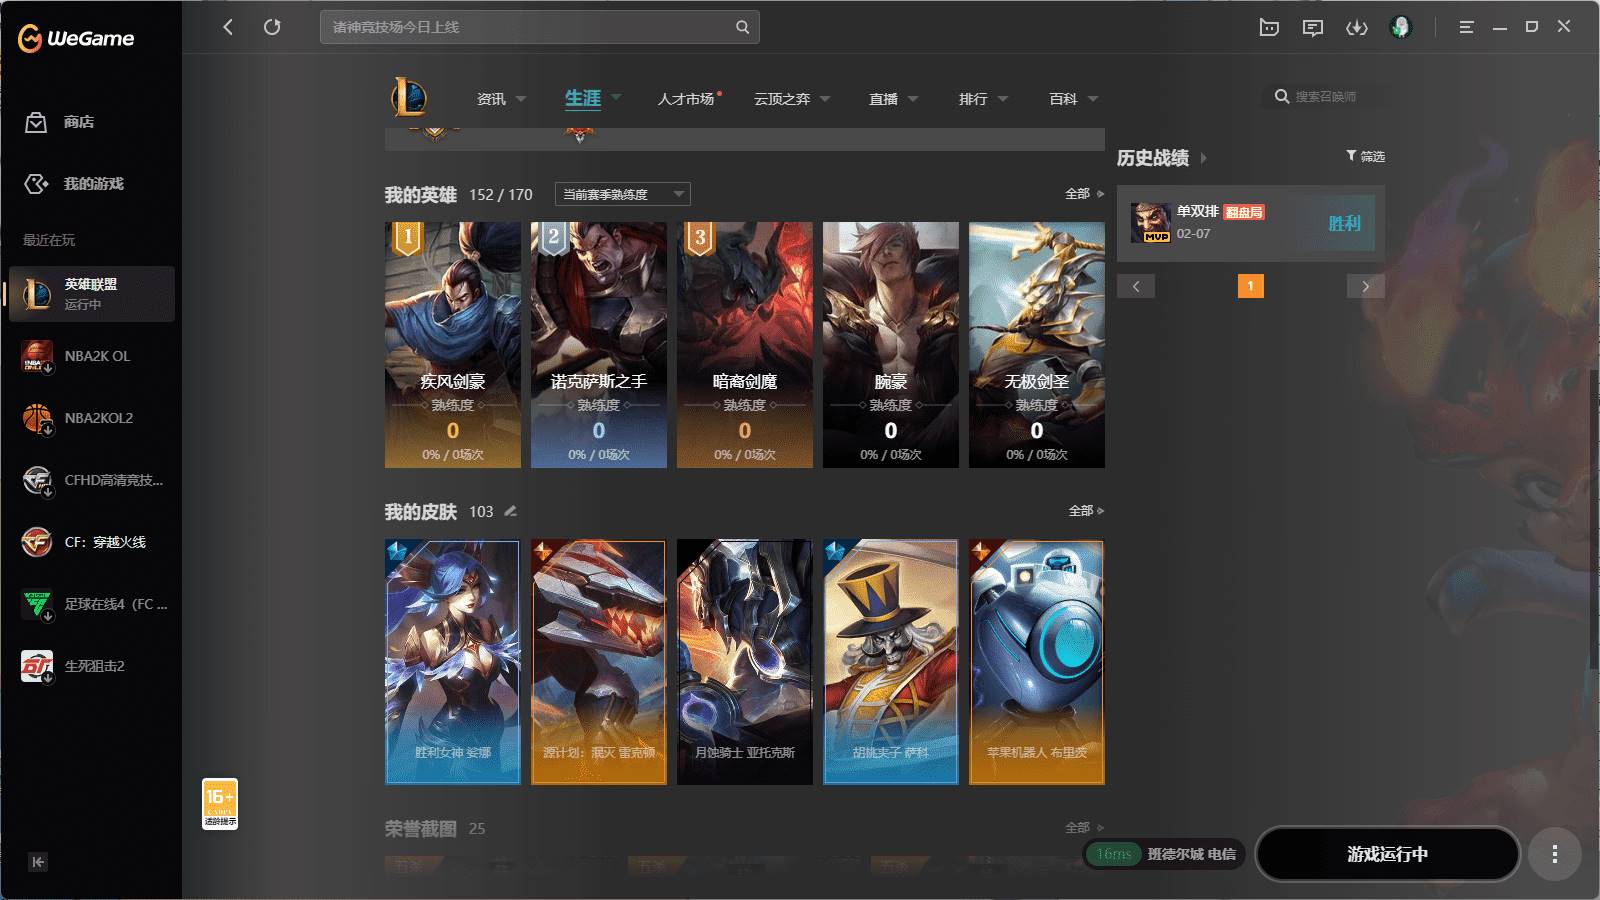Open the 生涯 tab
Screen dimensions: 1600x900
click(x=583, y=98)
